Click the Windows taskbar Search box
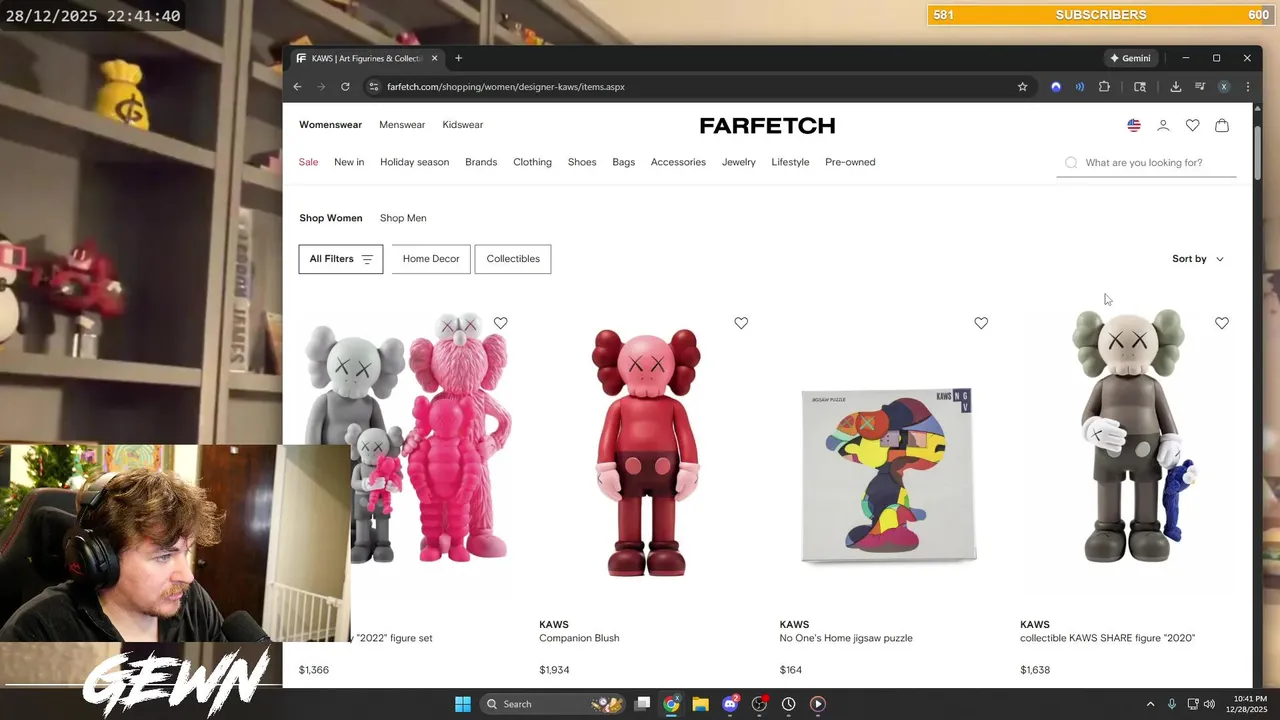 tap(553, 704)
